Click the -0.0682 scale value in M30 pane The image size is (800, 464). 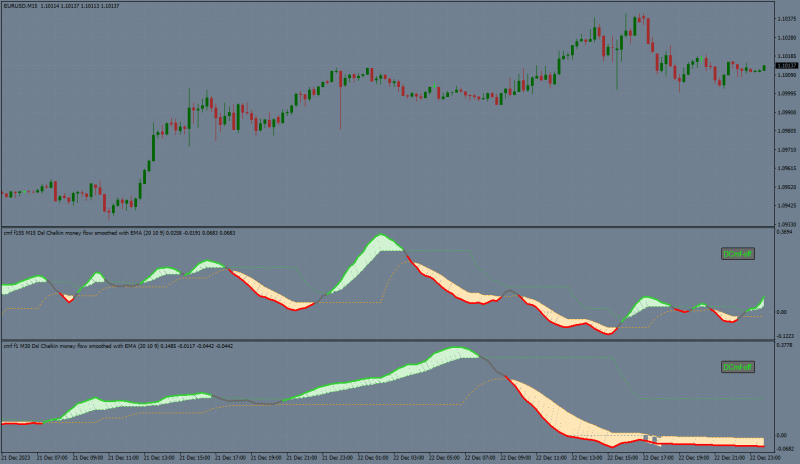pos(785,449)
